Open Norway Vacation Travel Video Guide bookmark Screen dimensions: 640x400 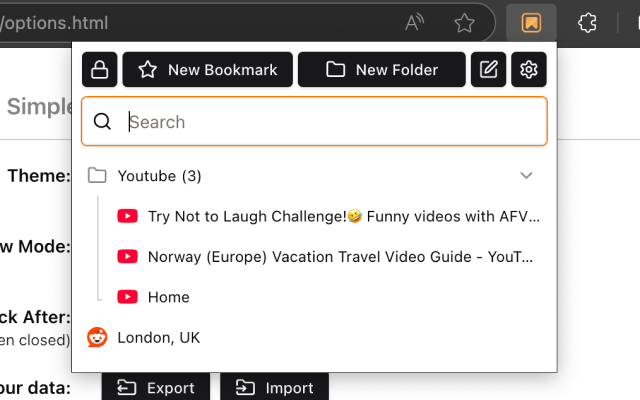tap(340, 257)
